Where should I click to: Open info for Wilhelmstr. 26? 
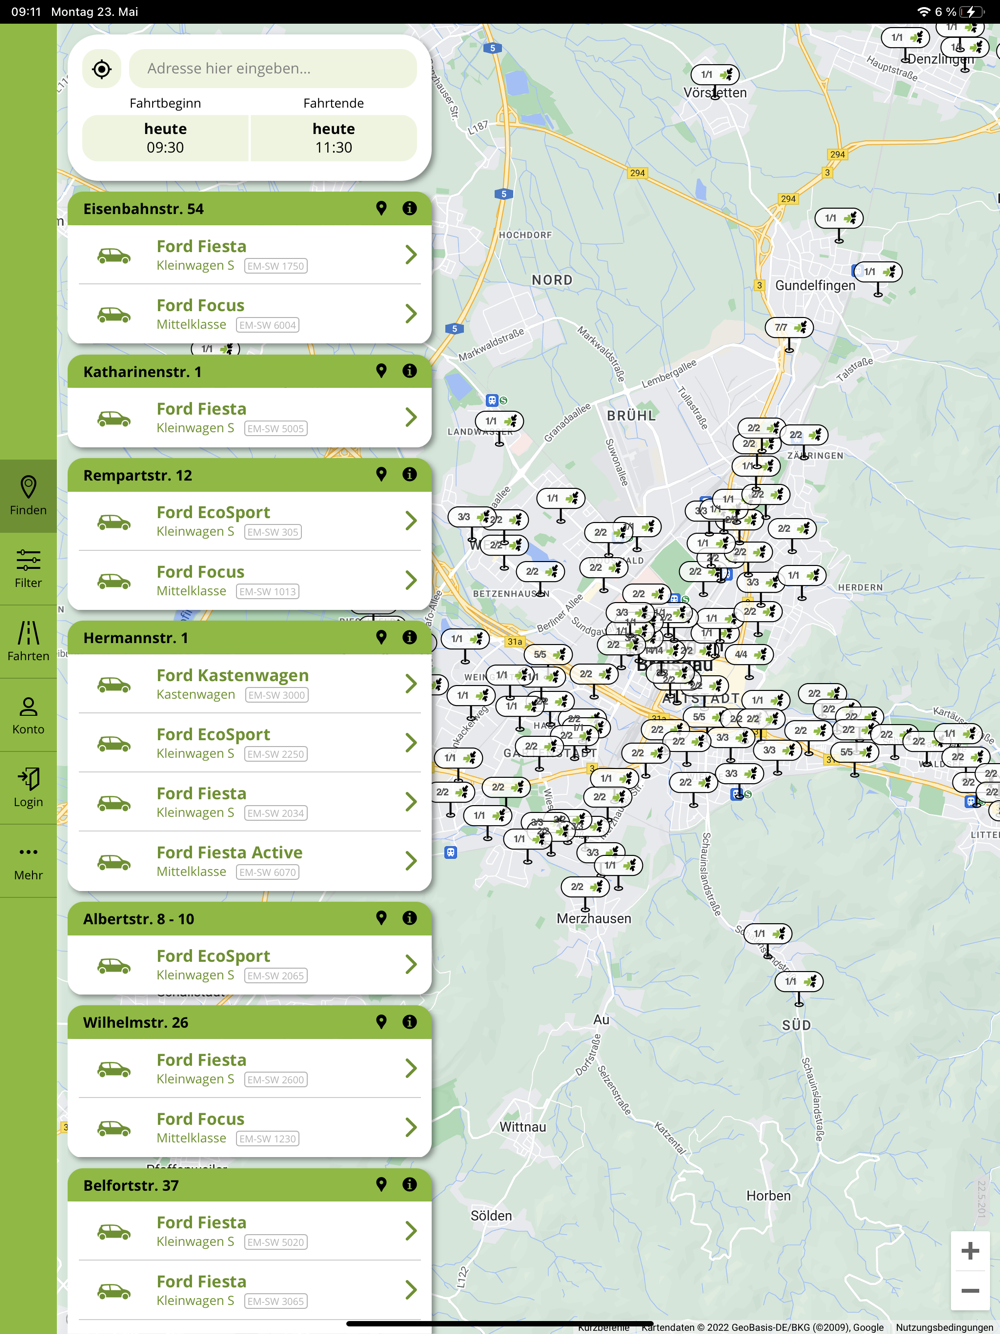[409, 1022]
